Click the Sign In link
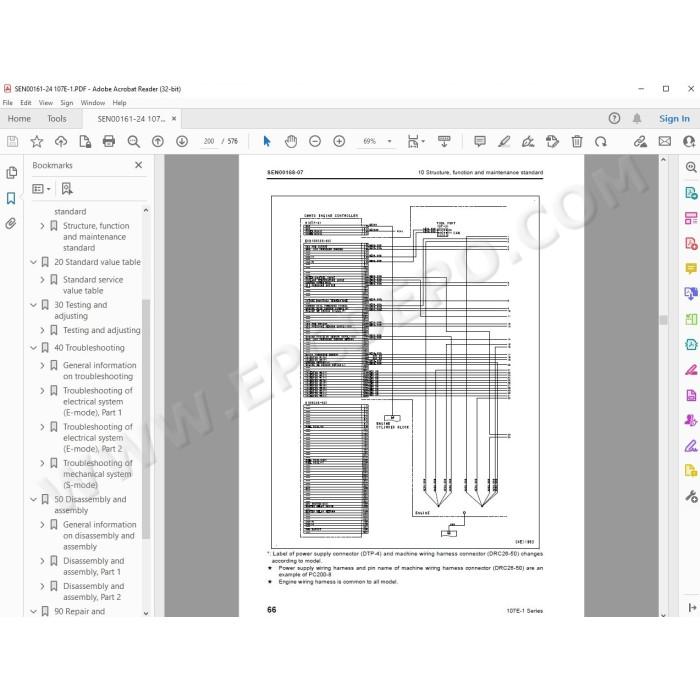 (x=674, y=119)
